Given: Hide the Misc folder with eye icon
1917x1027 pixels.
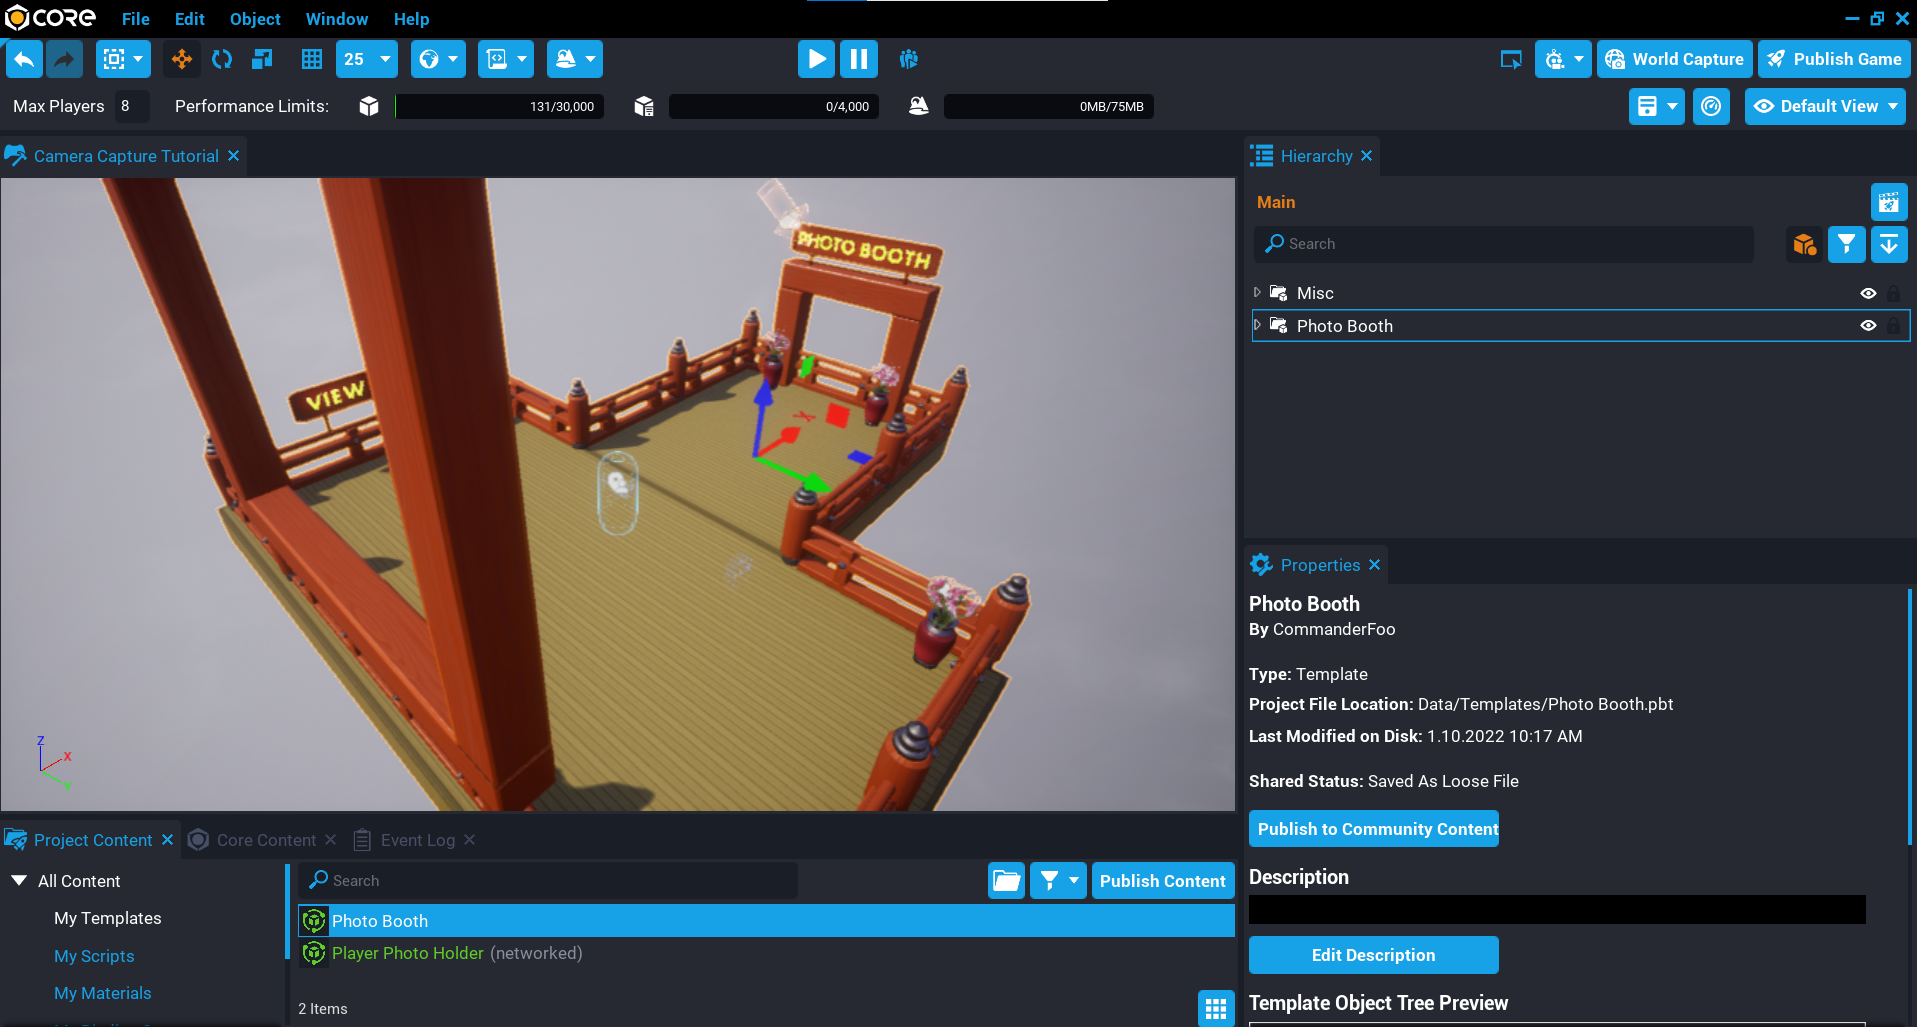Looking at the screenshot, I should click(x=1867, y=293).
